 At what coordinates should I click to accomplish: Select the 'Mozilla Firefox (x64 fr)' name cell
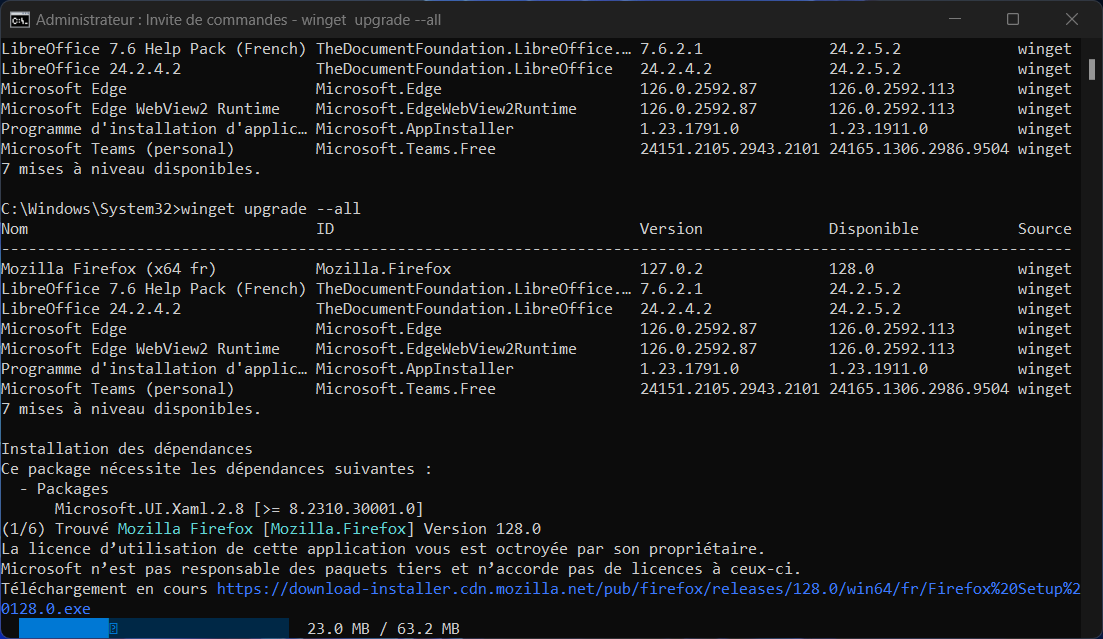pyautogui.click(x=109, y=269)
